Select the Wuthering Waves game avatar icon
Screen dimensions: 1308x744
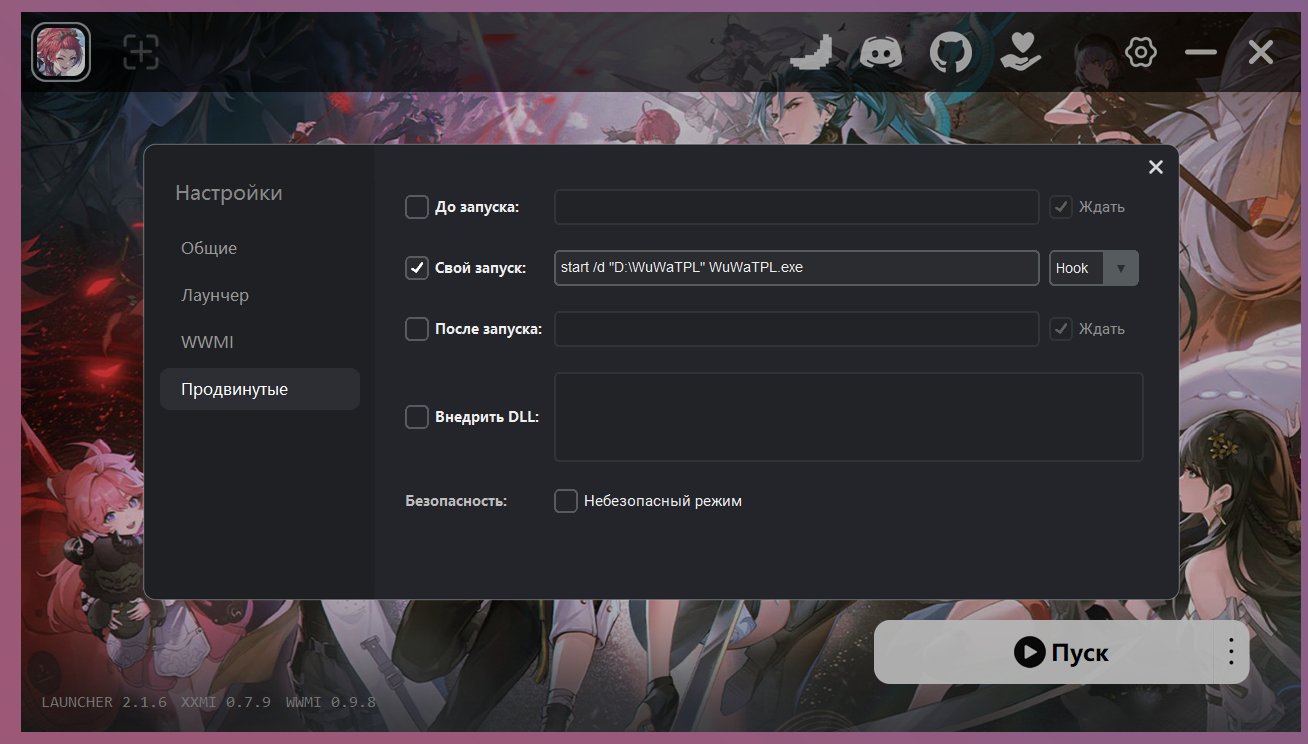(x=61, y=52)
